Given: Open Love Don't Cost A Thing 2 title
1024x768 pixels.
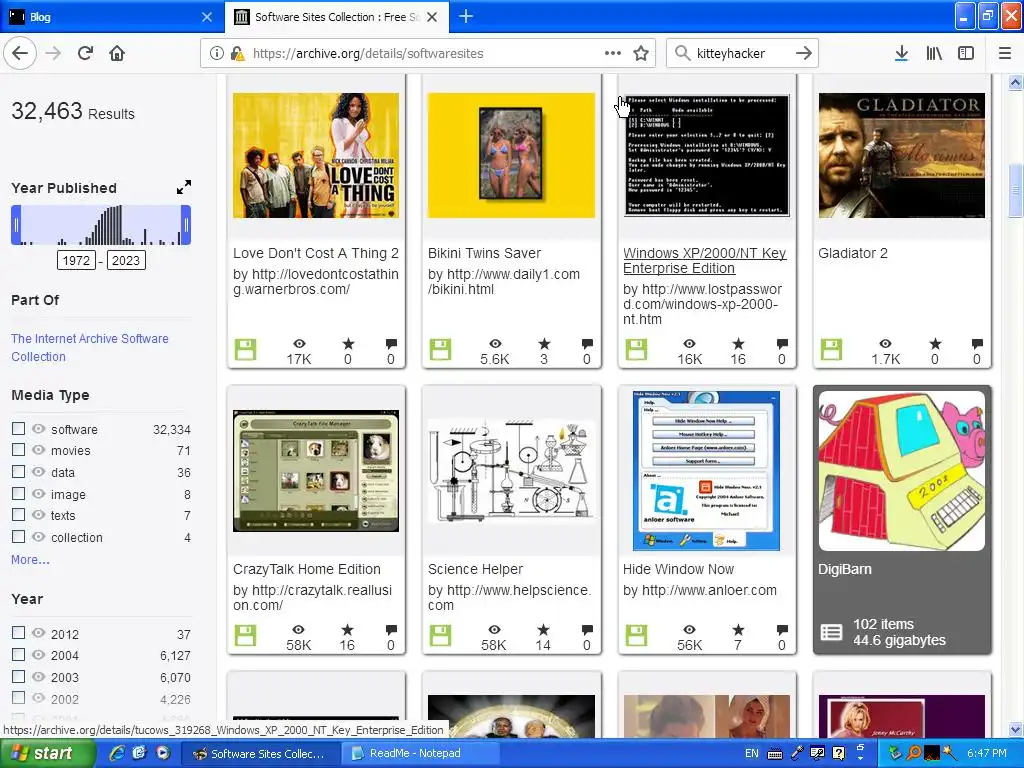Looking at the screenshot, I should tap(315, 253).
